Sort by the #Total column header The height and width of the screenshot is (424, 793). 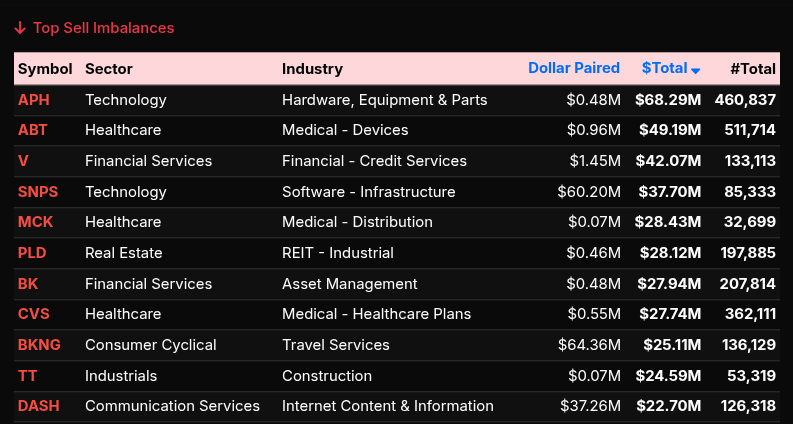point(752,69)
